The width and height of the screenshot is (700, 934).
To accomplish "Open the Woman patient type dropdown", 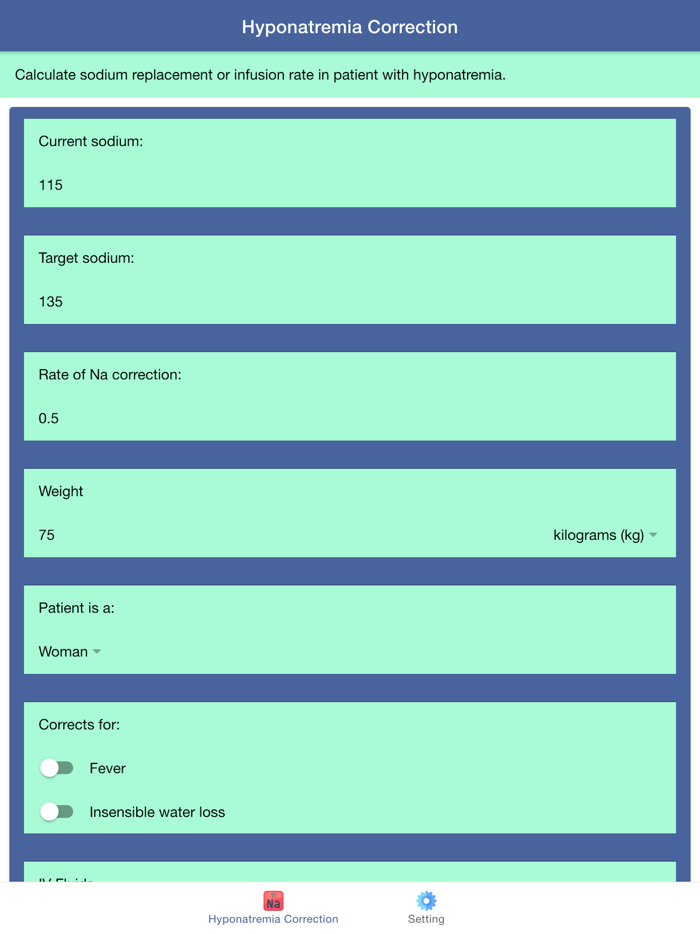I will click(x=63, y=652).
